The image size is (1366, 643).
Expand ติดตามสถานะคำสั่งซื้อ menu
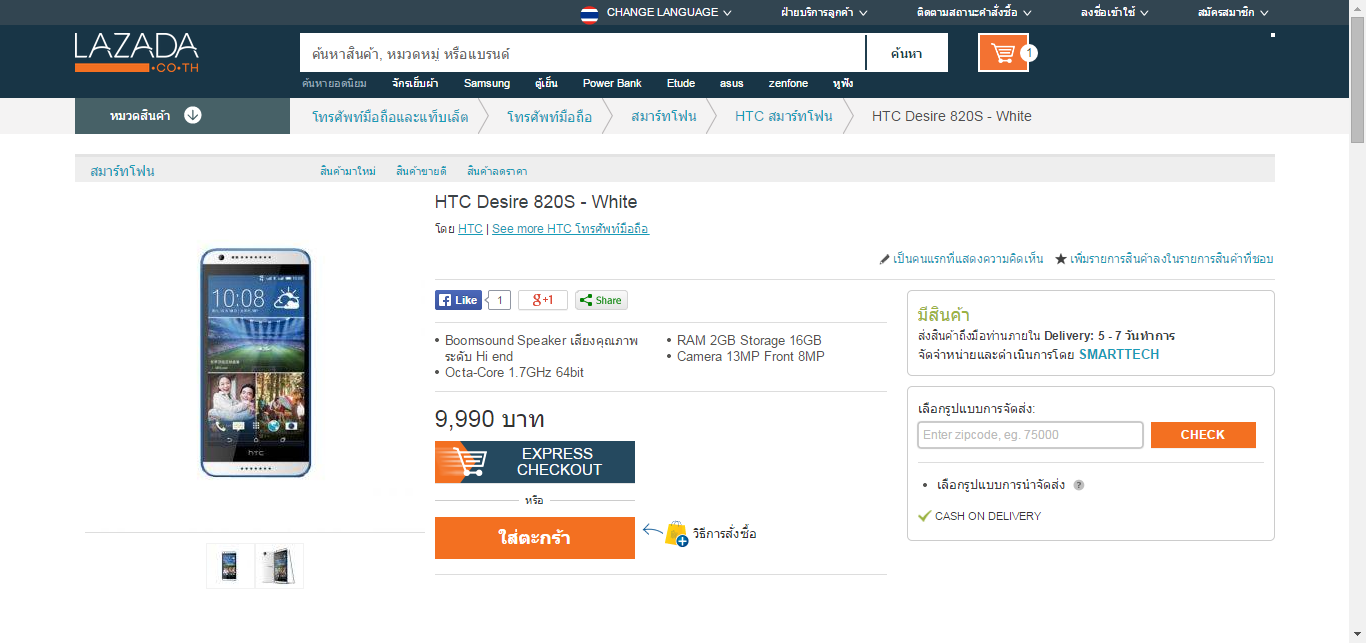coord(974,12)
